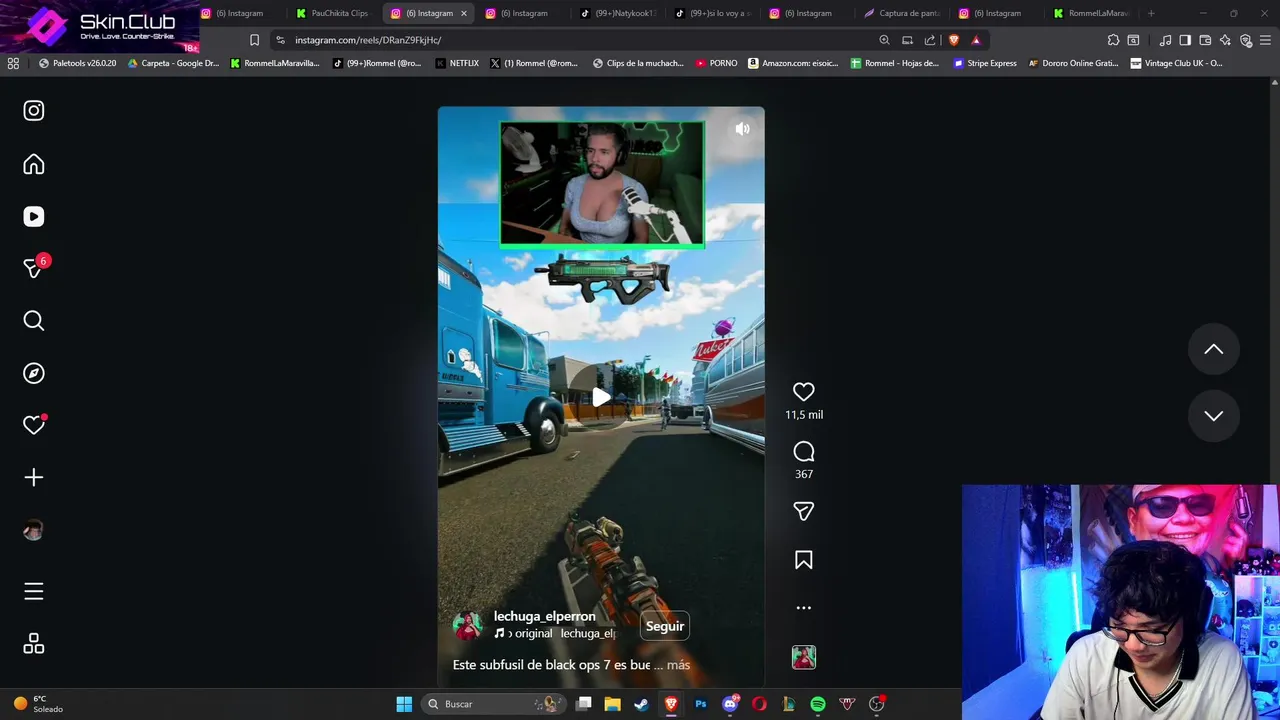Open the Brave Shields lion icon

[x=953, y=40]
